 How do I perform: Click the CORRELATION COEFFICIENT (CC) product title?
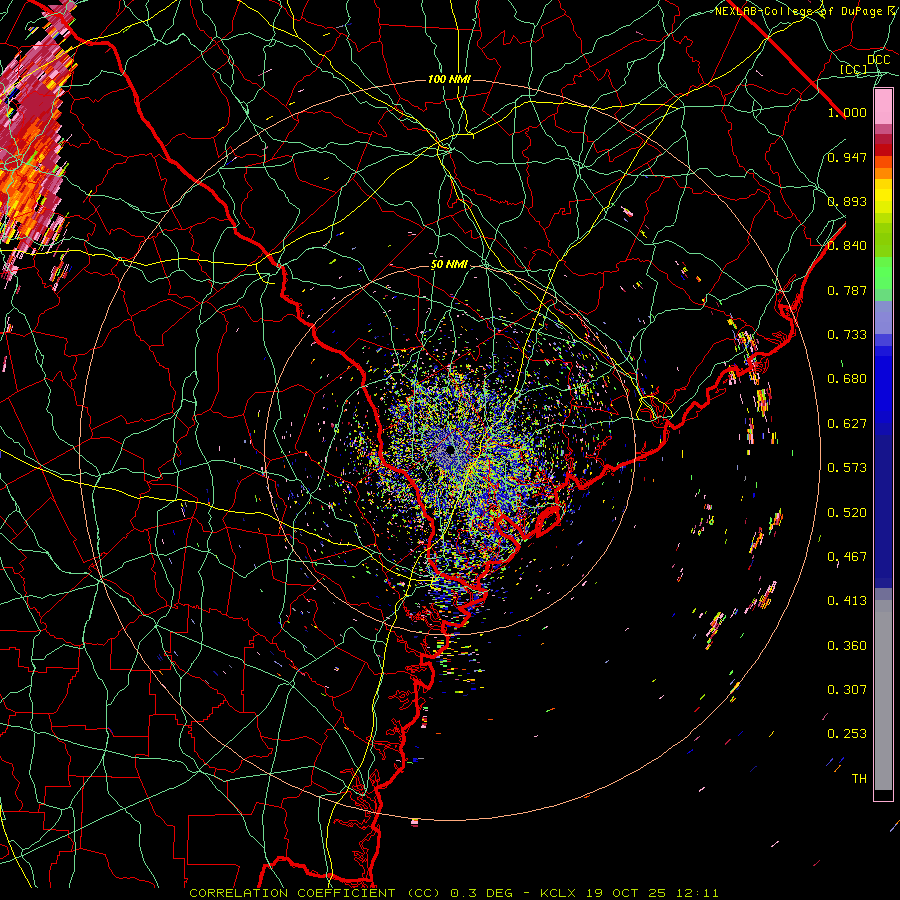tap(315, 893)
